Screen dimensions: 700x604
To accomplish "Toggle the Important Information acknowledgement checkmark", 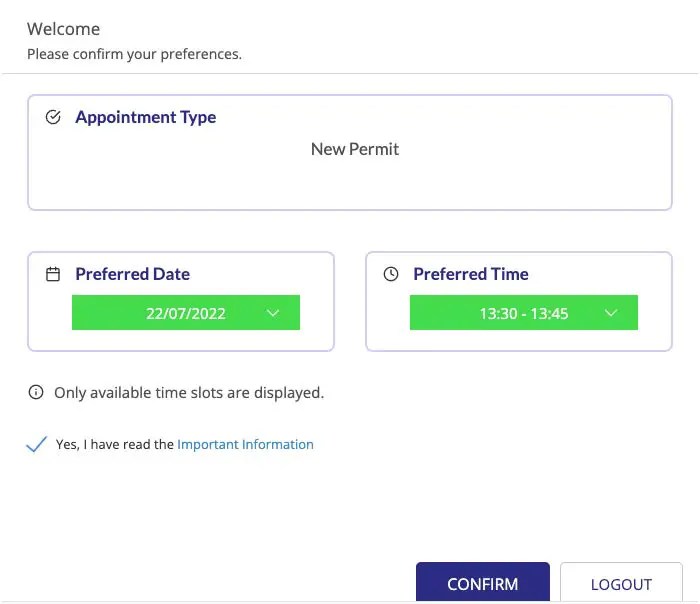I will coord(37,445).
